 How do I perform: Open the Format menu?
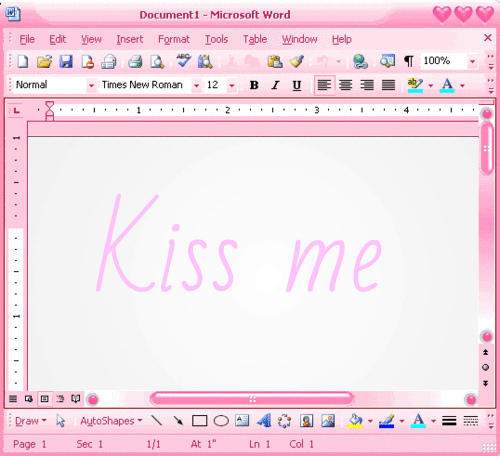(174, 39)
